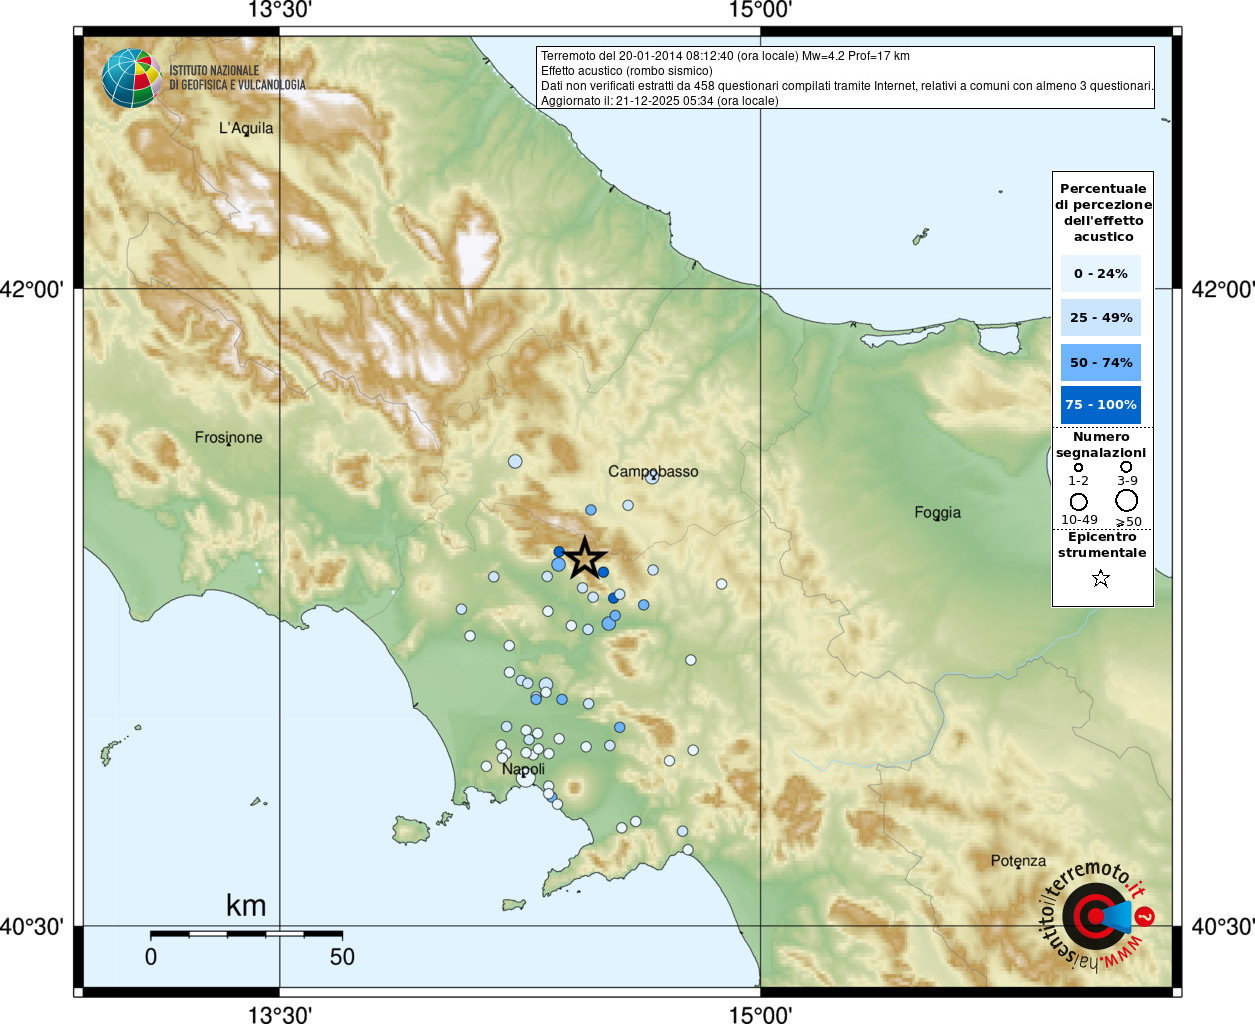Click the 'Dati non verificati' line
1255x1024 pixels.
pyautogui.click(x=847, y=86)
